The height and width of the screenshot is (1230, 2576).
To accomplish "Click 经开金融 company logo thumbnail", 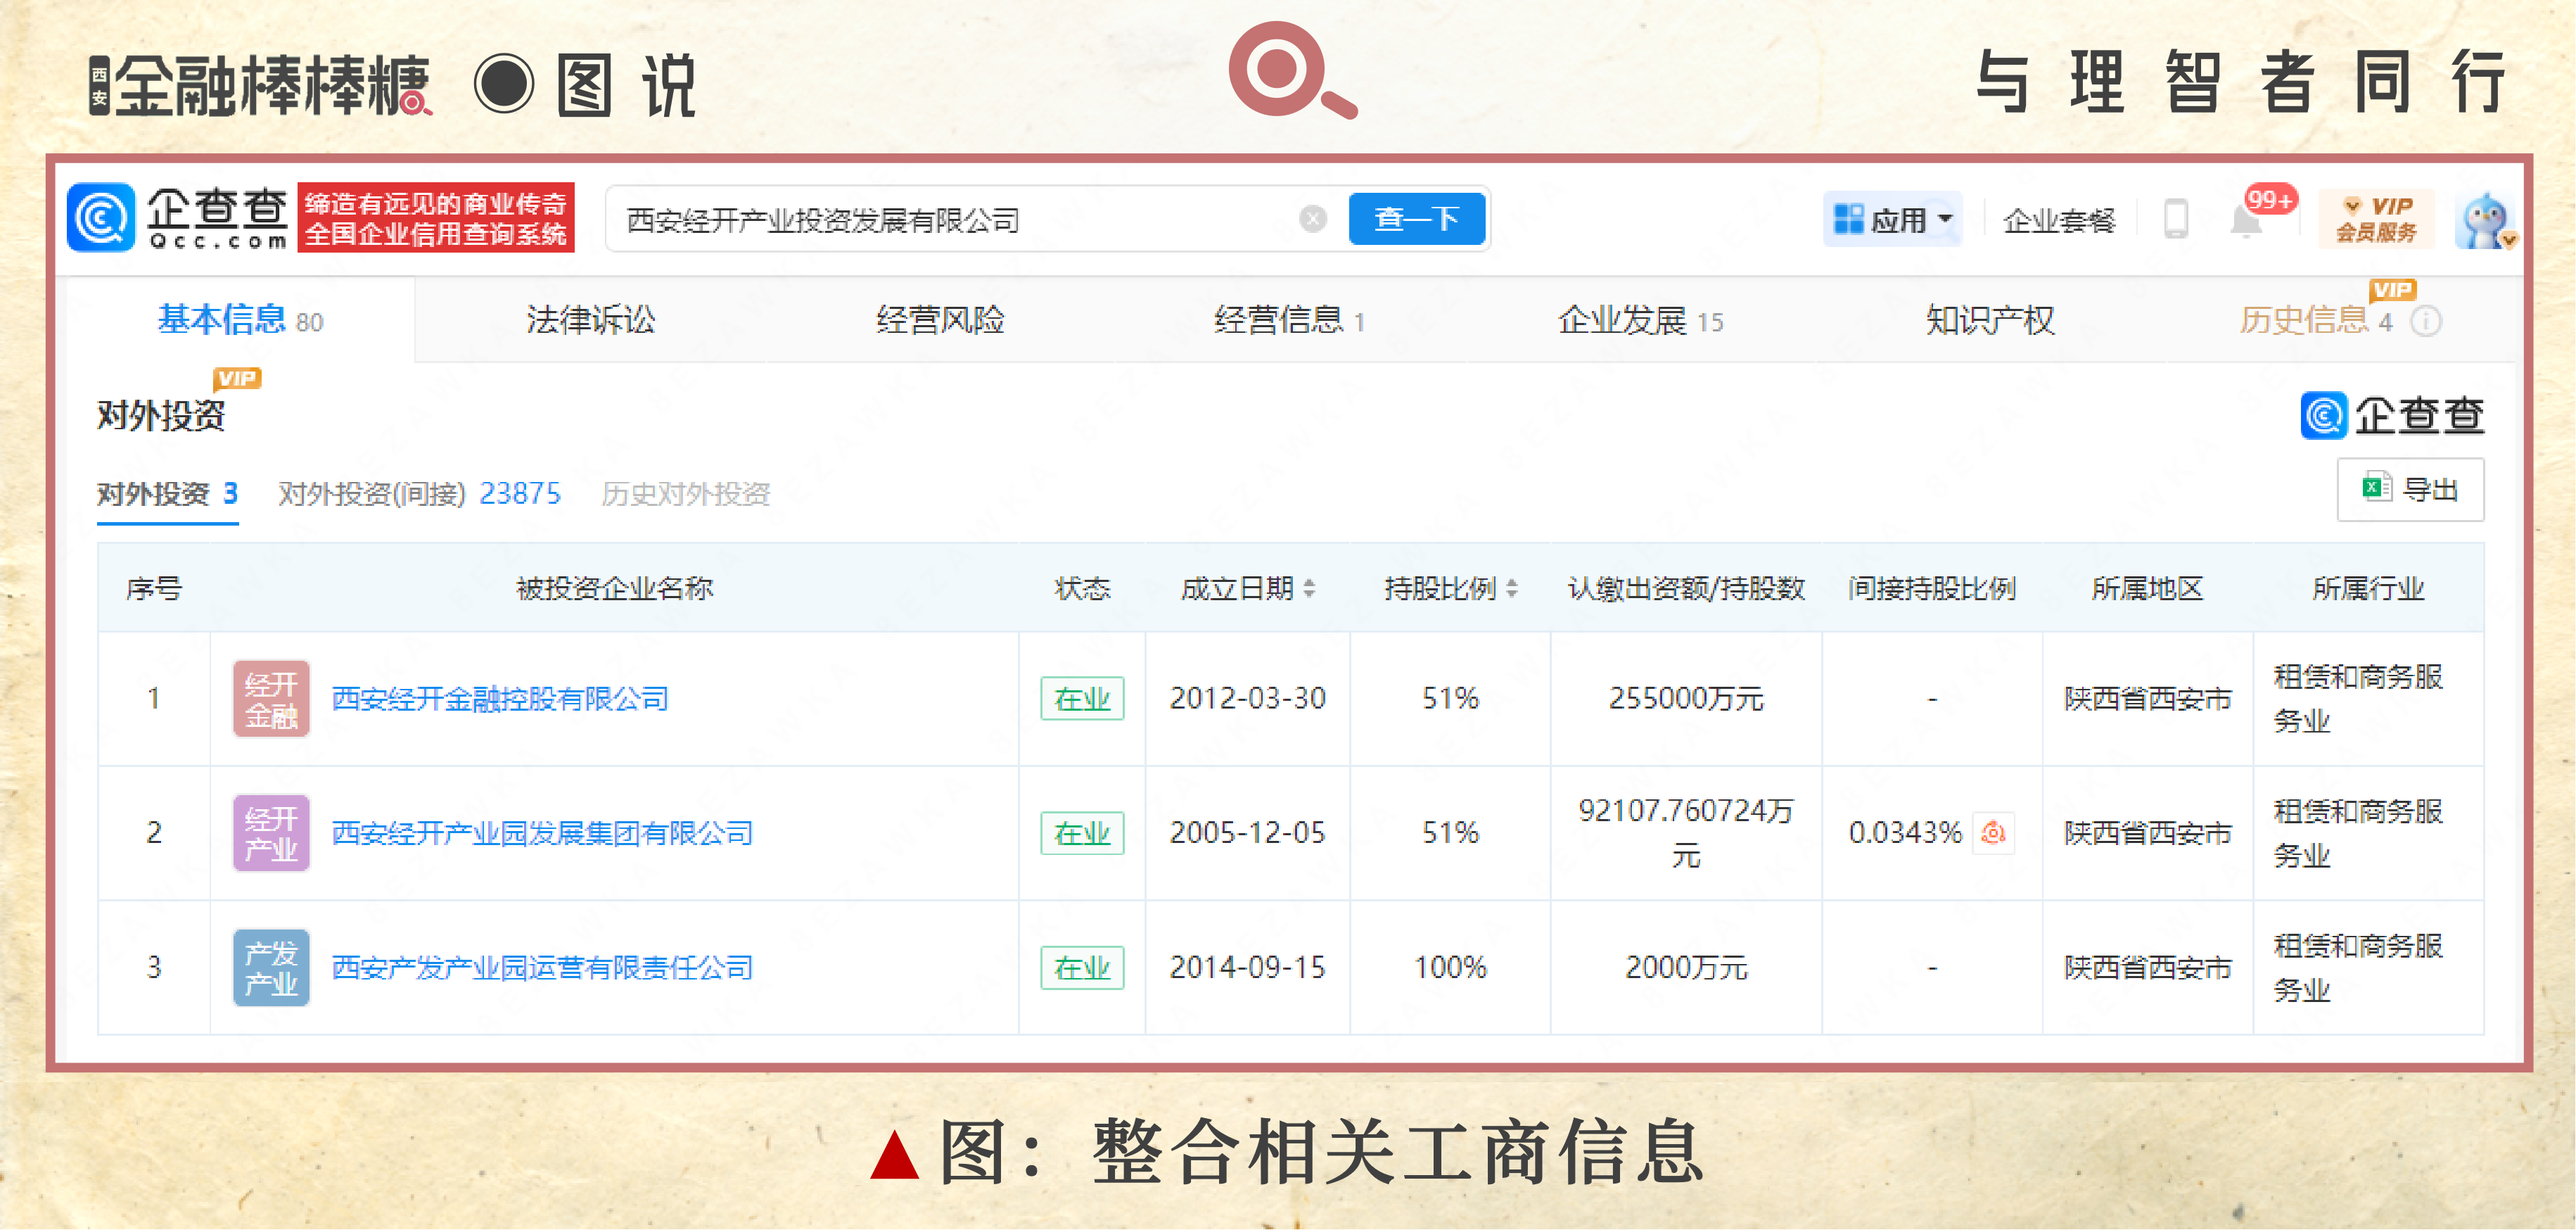I will [x=271, y=699].
